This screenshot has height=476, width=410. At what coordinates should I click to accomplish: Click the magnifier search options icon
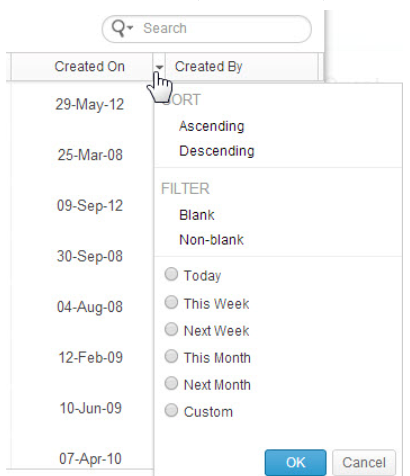(122, 28)
